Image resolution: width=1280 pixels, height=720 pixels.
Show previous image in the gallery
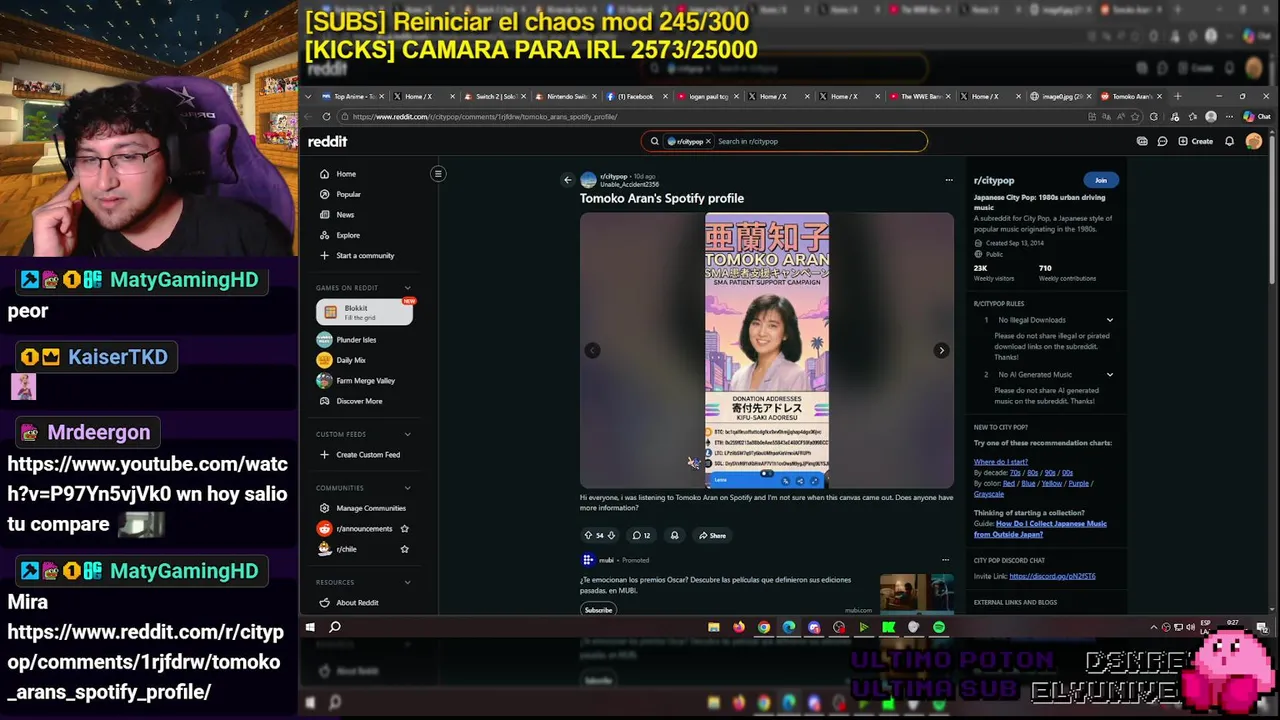tap(592, 350)
